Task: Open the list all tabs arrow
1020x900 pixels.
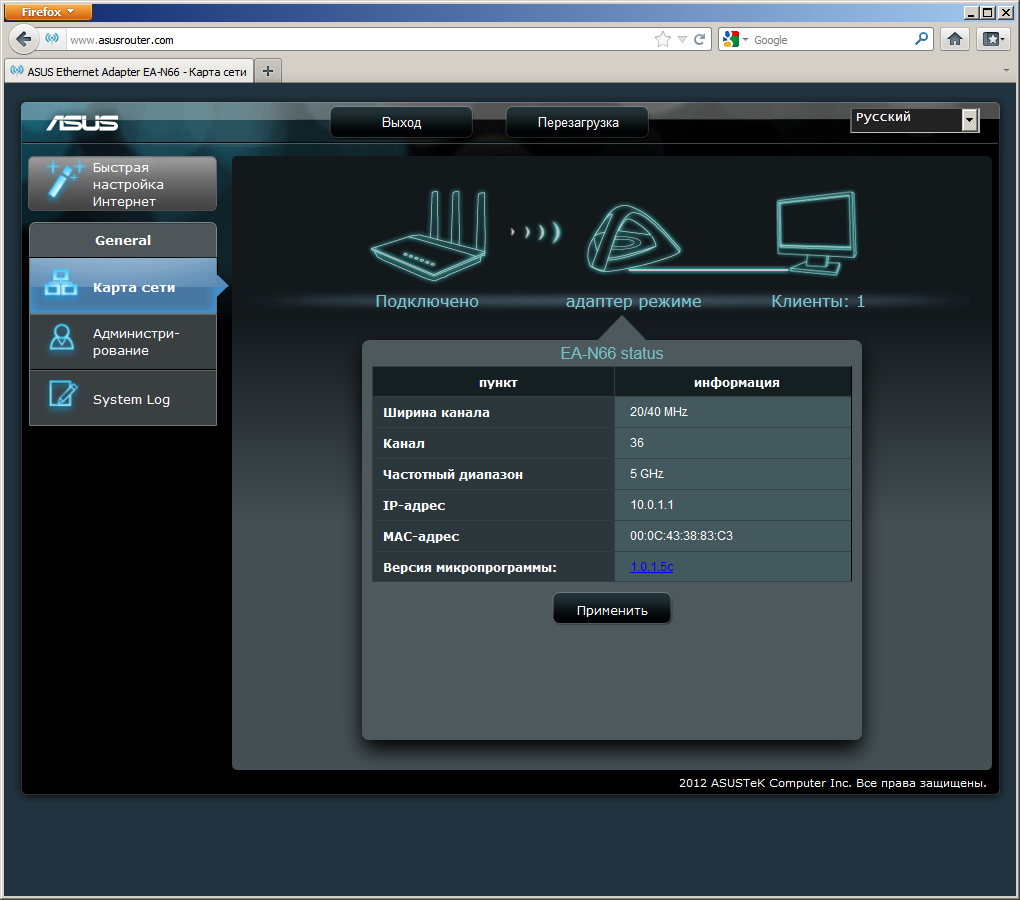Action: pyautogui.click(x=1006, y=70)
